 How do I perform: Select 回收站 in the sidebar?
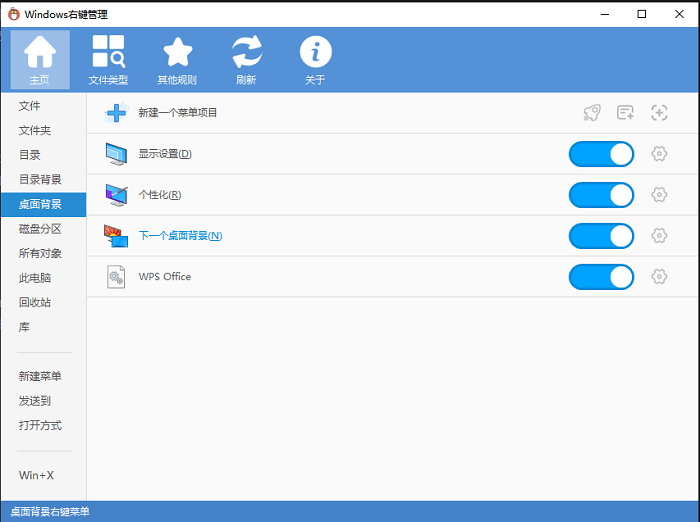coord(43,302)
